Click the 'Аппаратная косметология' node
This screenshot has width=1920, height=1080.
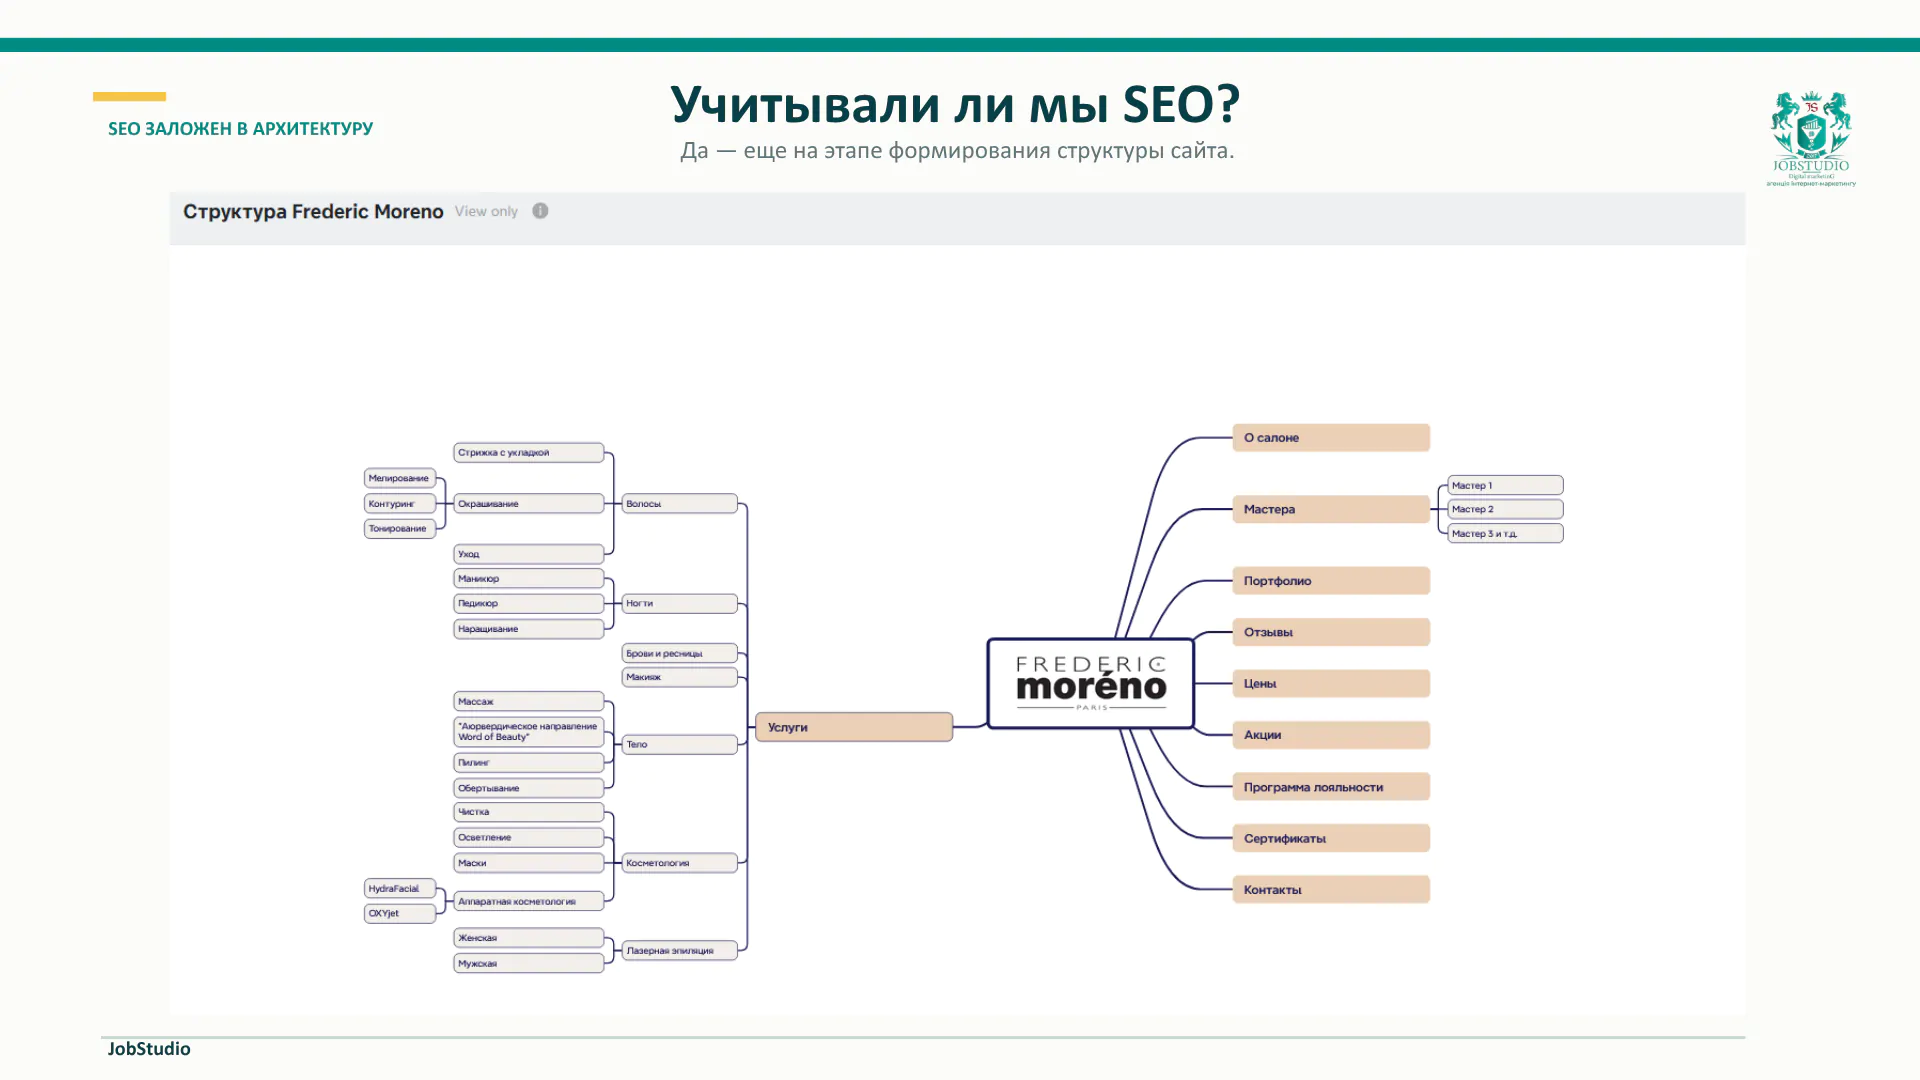point(529,902)
